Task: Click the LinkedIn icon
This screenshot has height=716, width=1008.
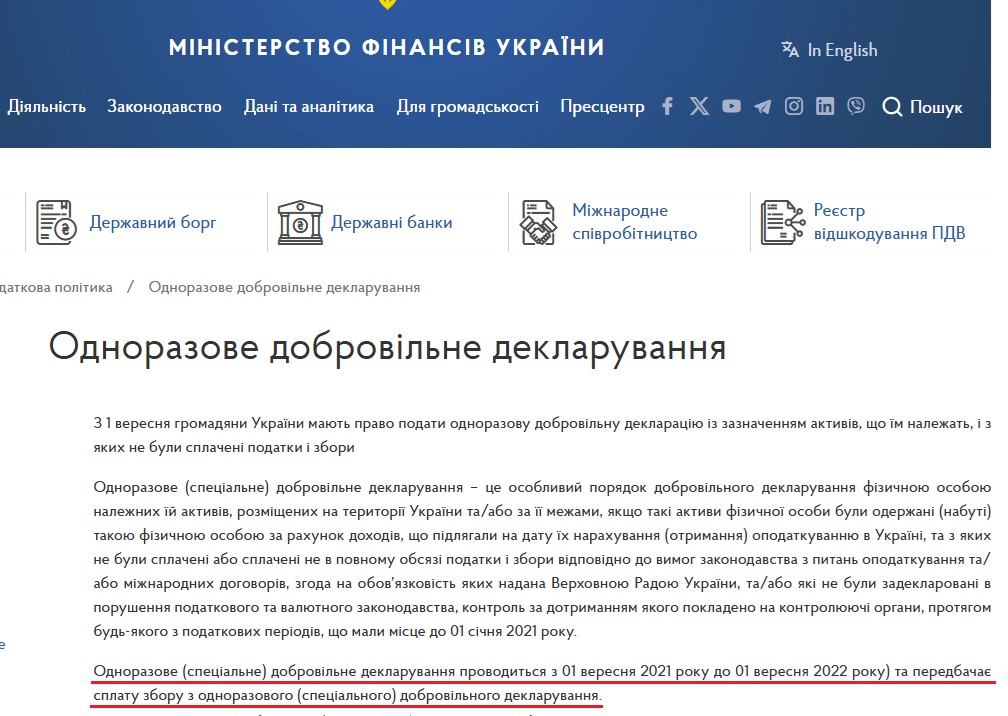Action: [x=824, y=106]
